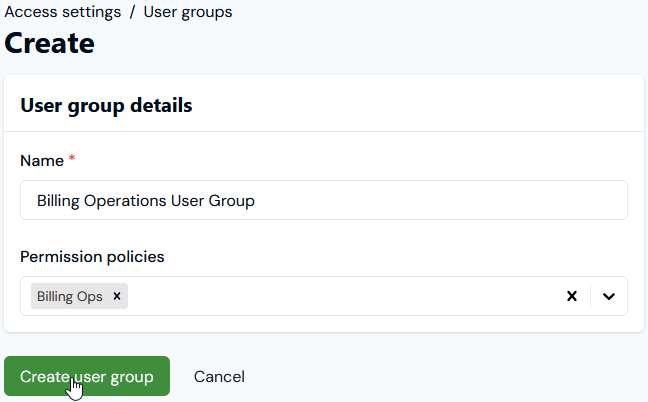
Task: Expand the Permission policies dropdown chevron
Action: (x=609, y=296)
